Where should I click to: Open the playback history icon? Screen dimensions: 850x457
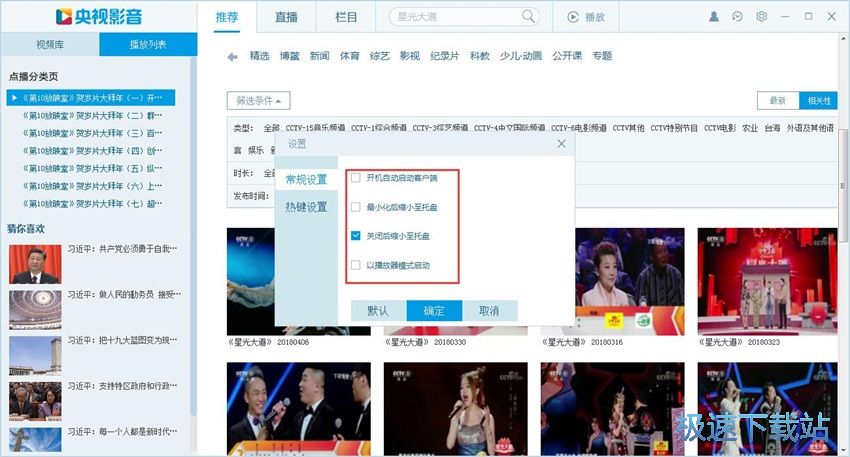click(x=737, y=17)
